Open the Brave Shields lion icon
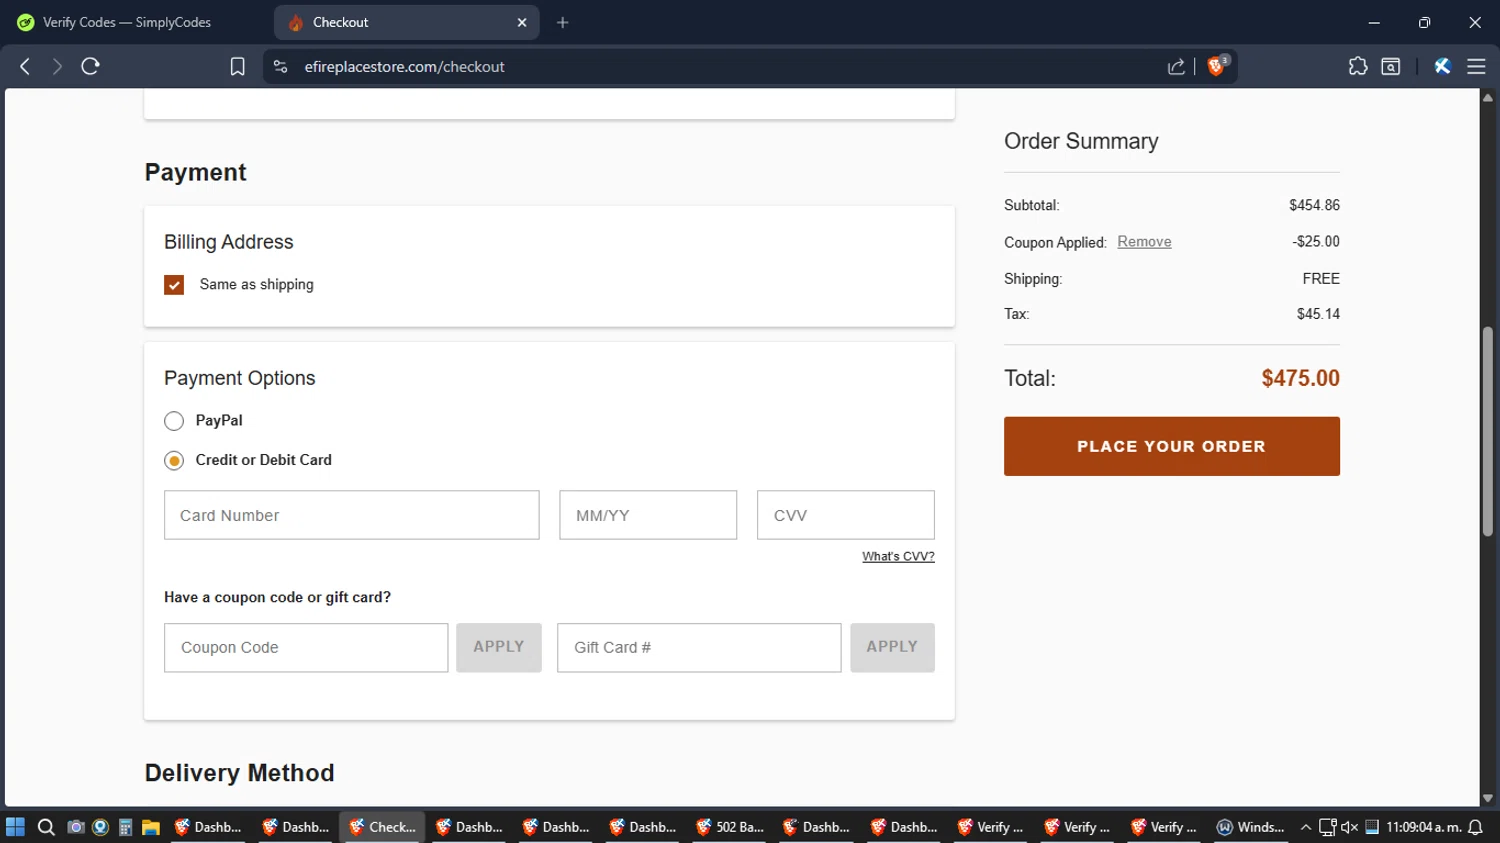The height and width of the screenshot is (843, 1500). coord(1217,66)
